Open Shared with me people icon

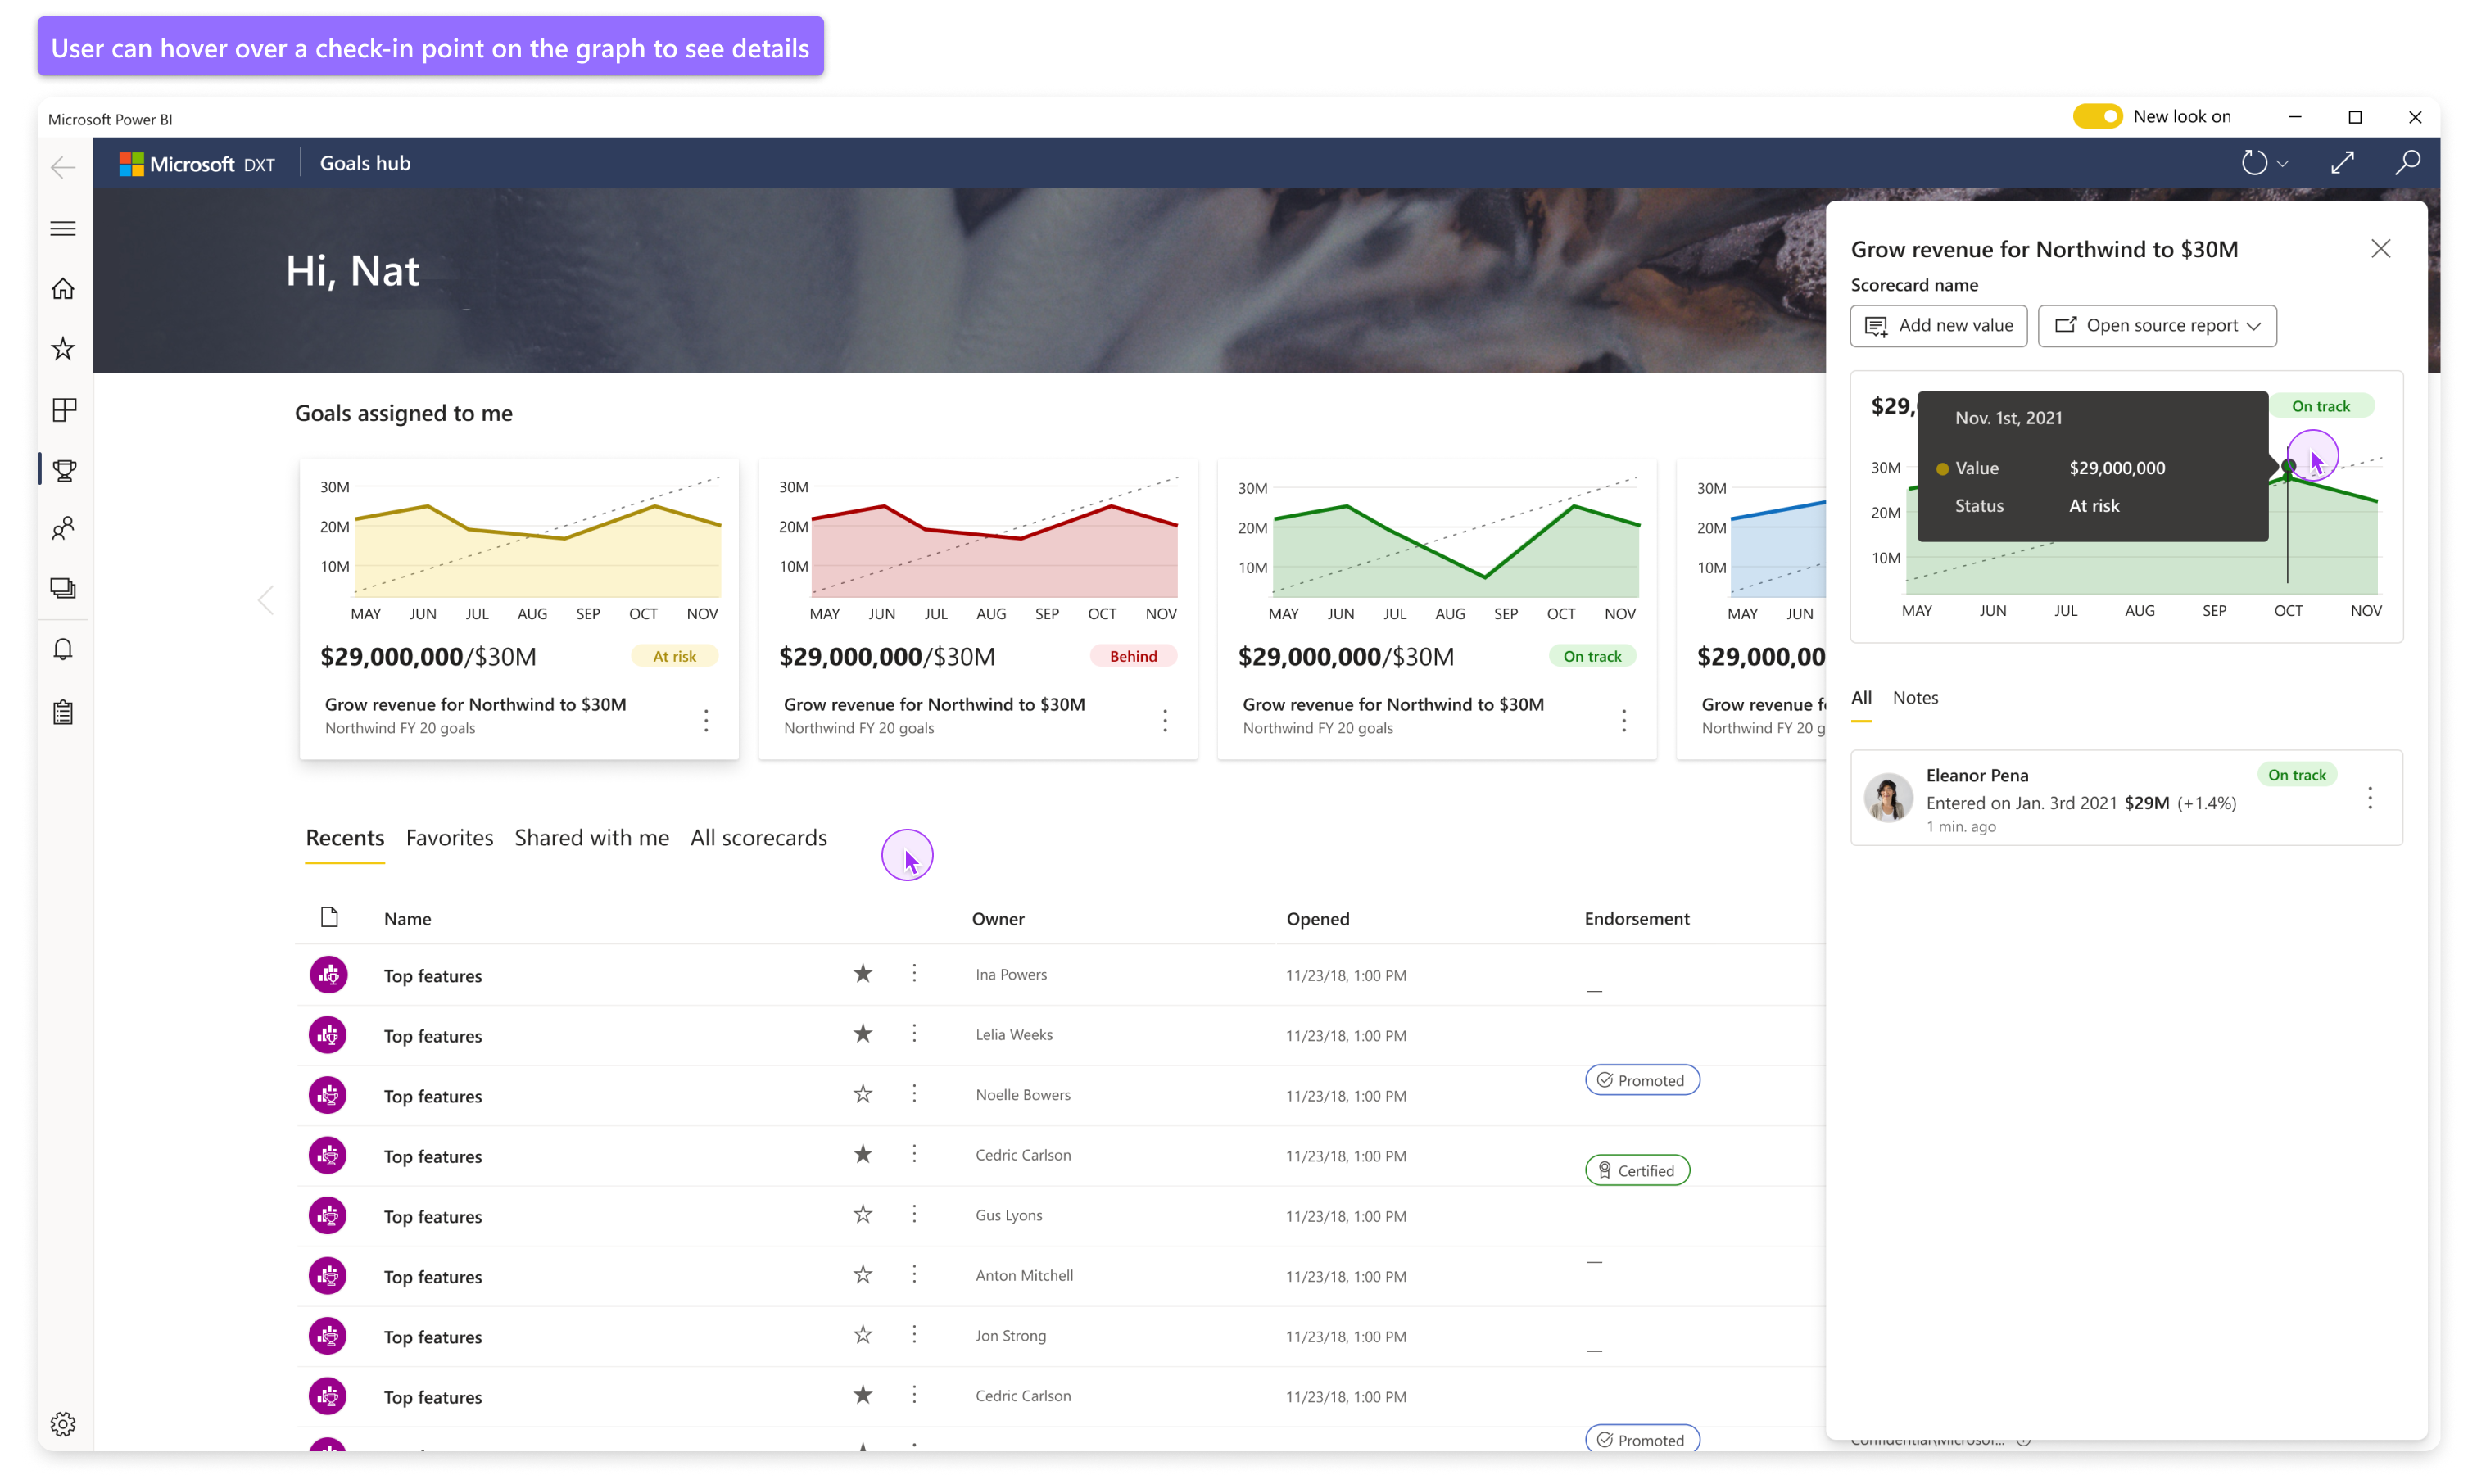pos(63,528)
